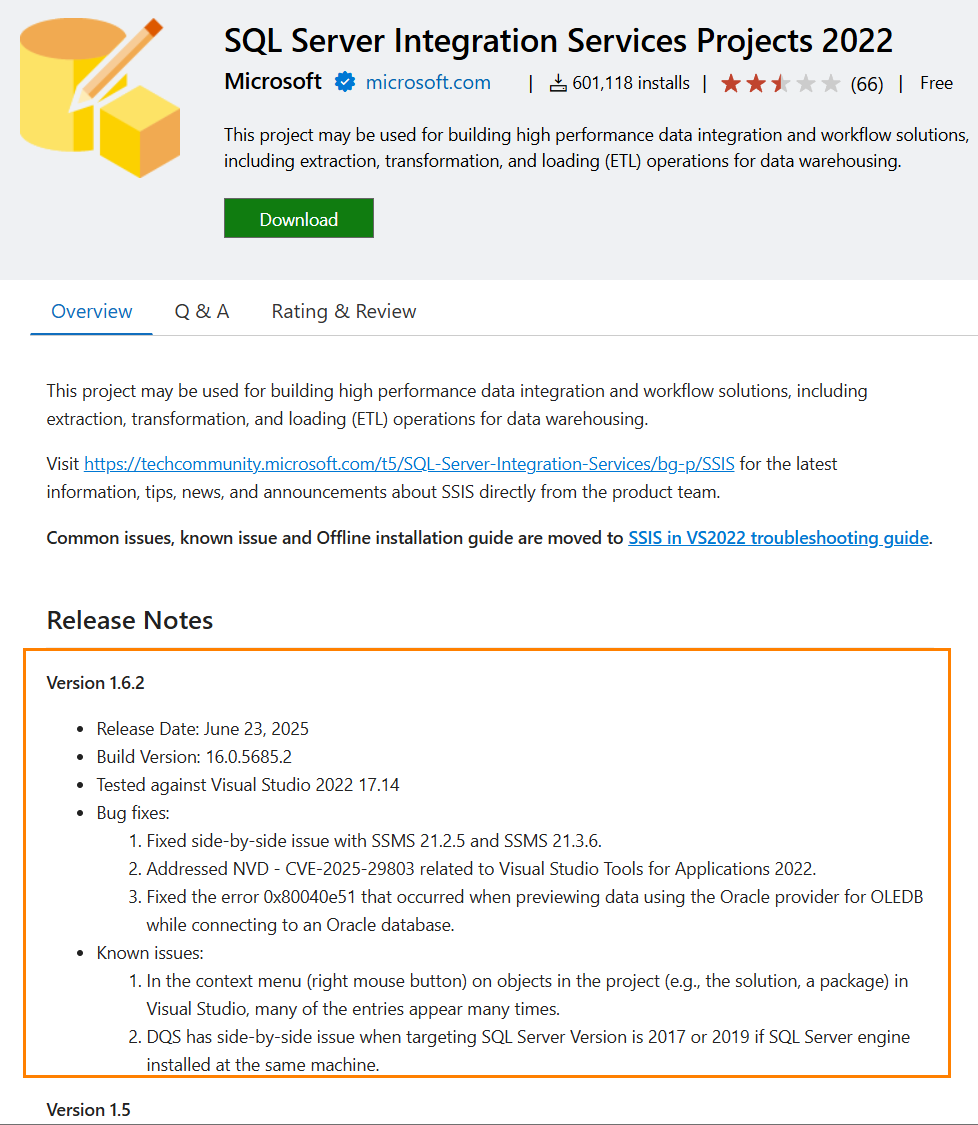Viewport: 978px width, 1125px height.
Task: Click the SSMS side-by-side bug fix line
Action: (374, 841)
